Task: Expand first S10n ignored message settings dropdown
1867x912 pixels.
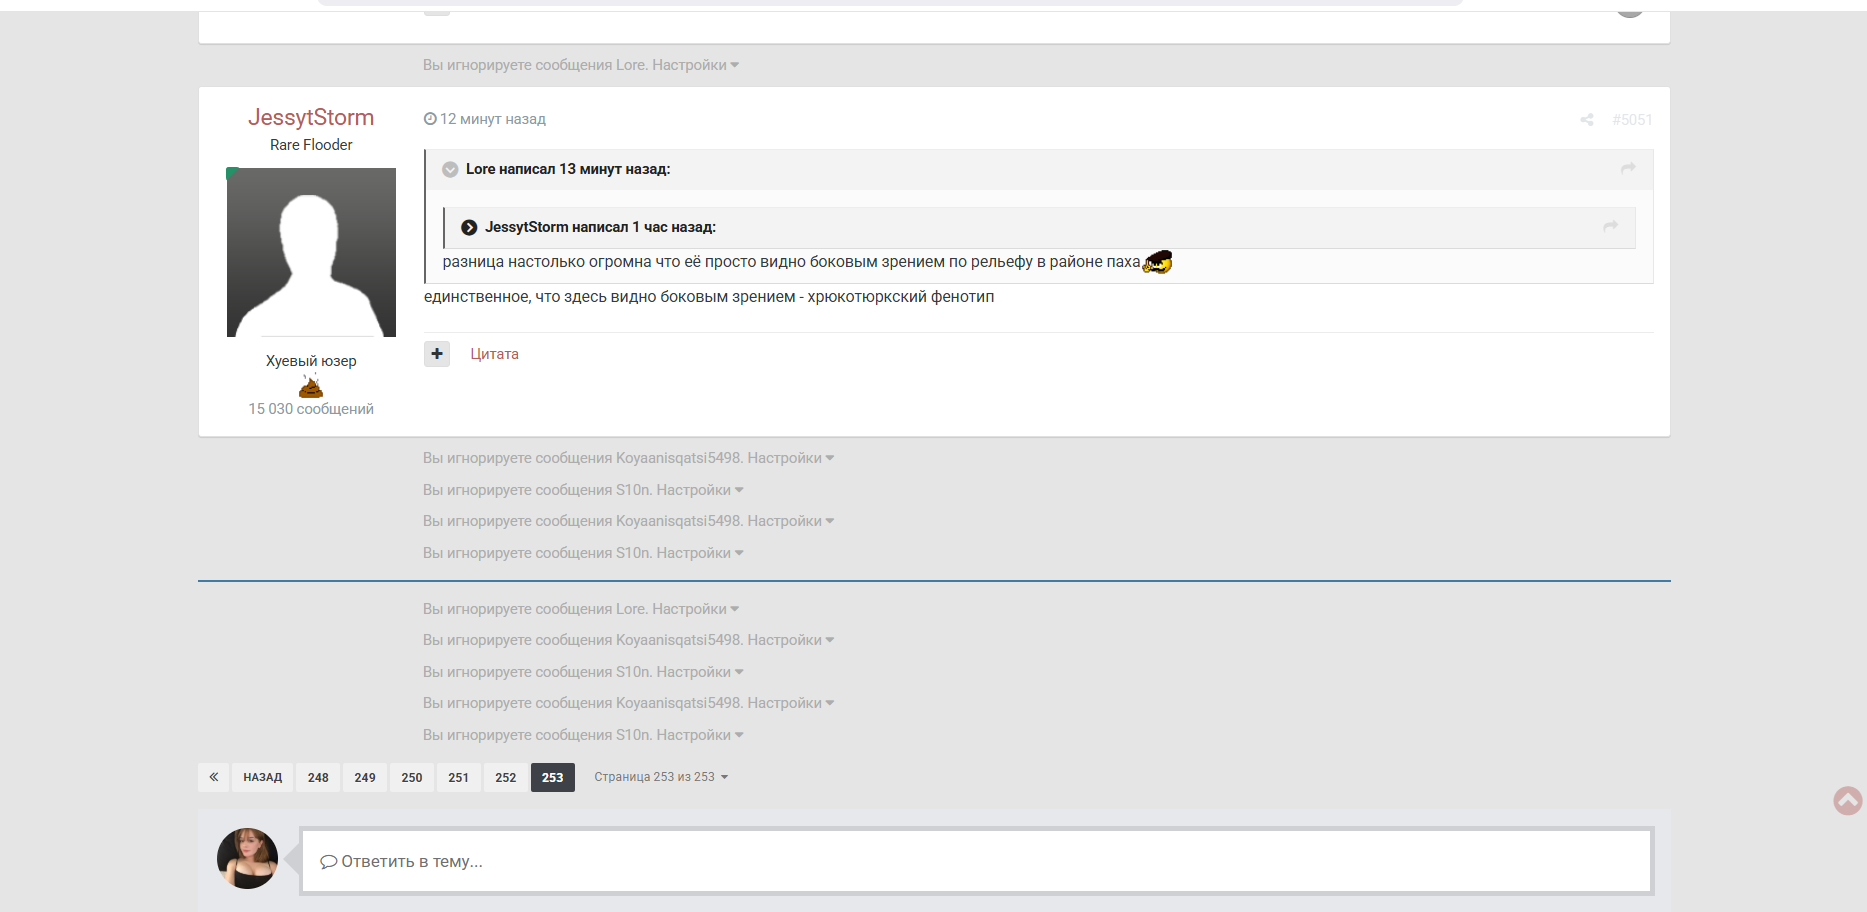Action: click(699, 490)
